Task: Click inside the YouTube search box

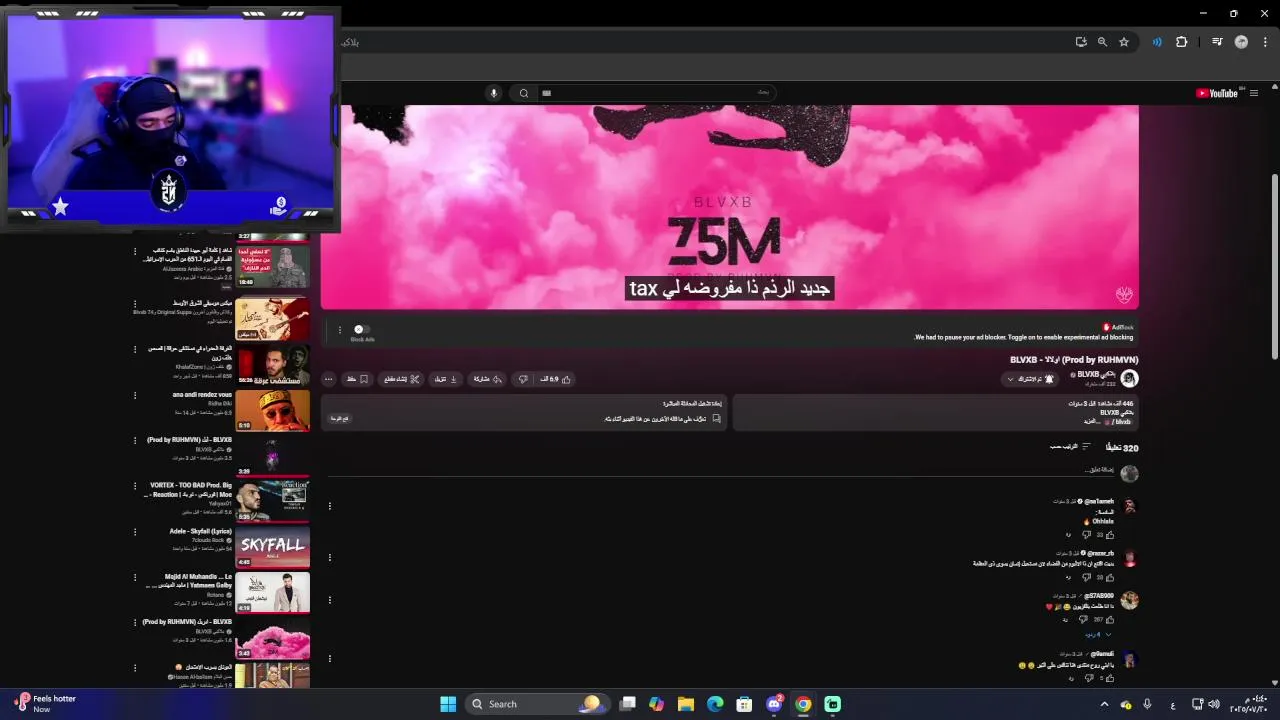Action: click(x=655, y=93)
